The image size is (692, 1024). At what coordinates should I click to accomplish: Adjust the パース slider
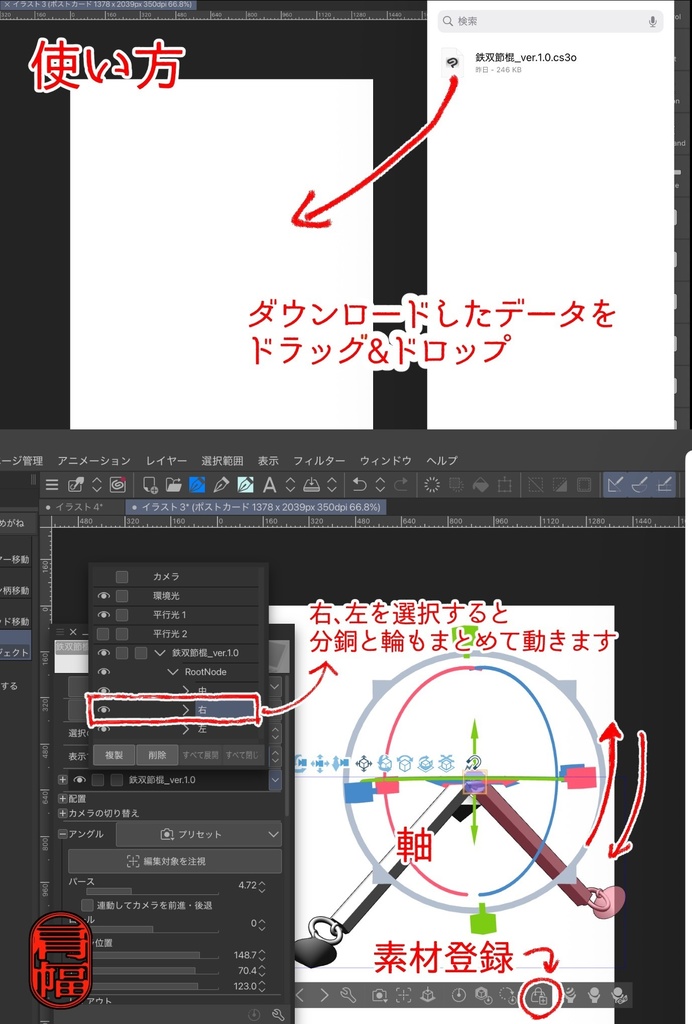(152, 891)
